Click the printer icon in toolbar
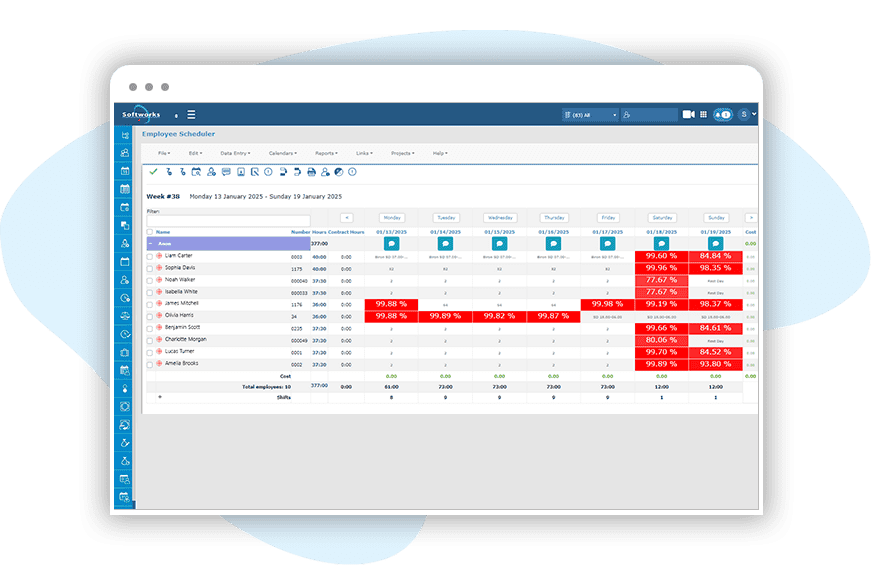Image resolution: width=872 pixels, height=580 pixels. [x=311, y=172]
